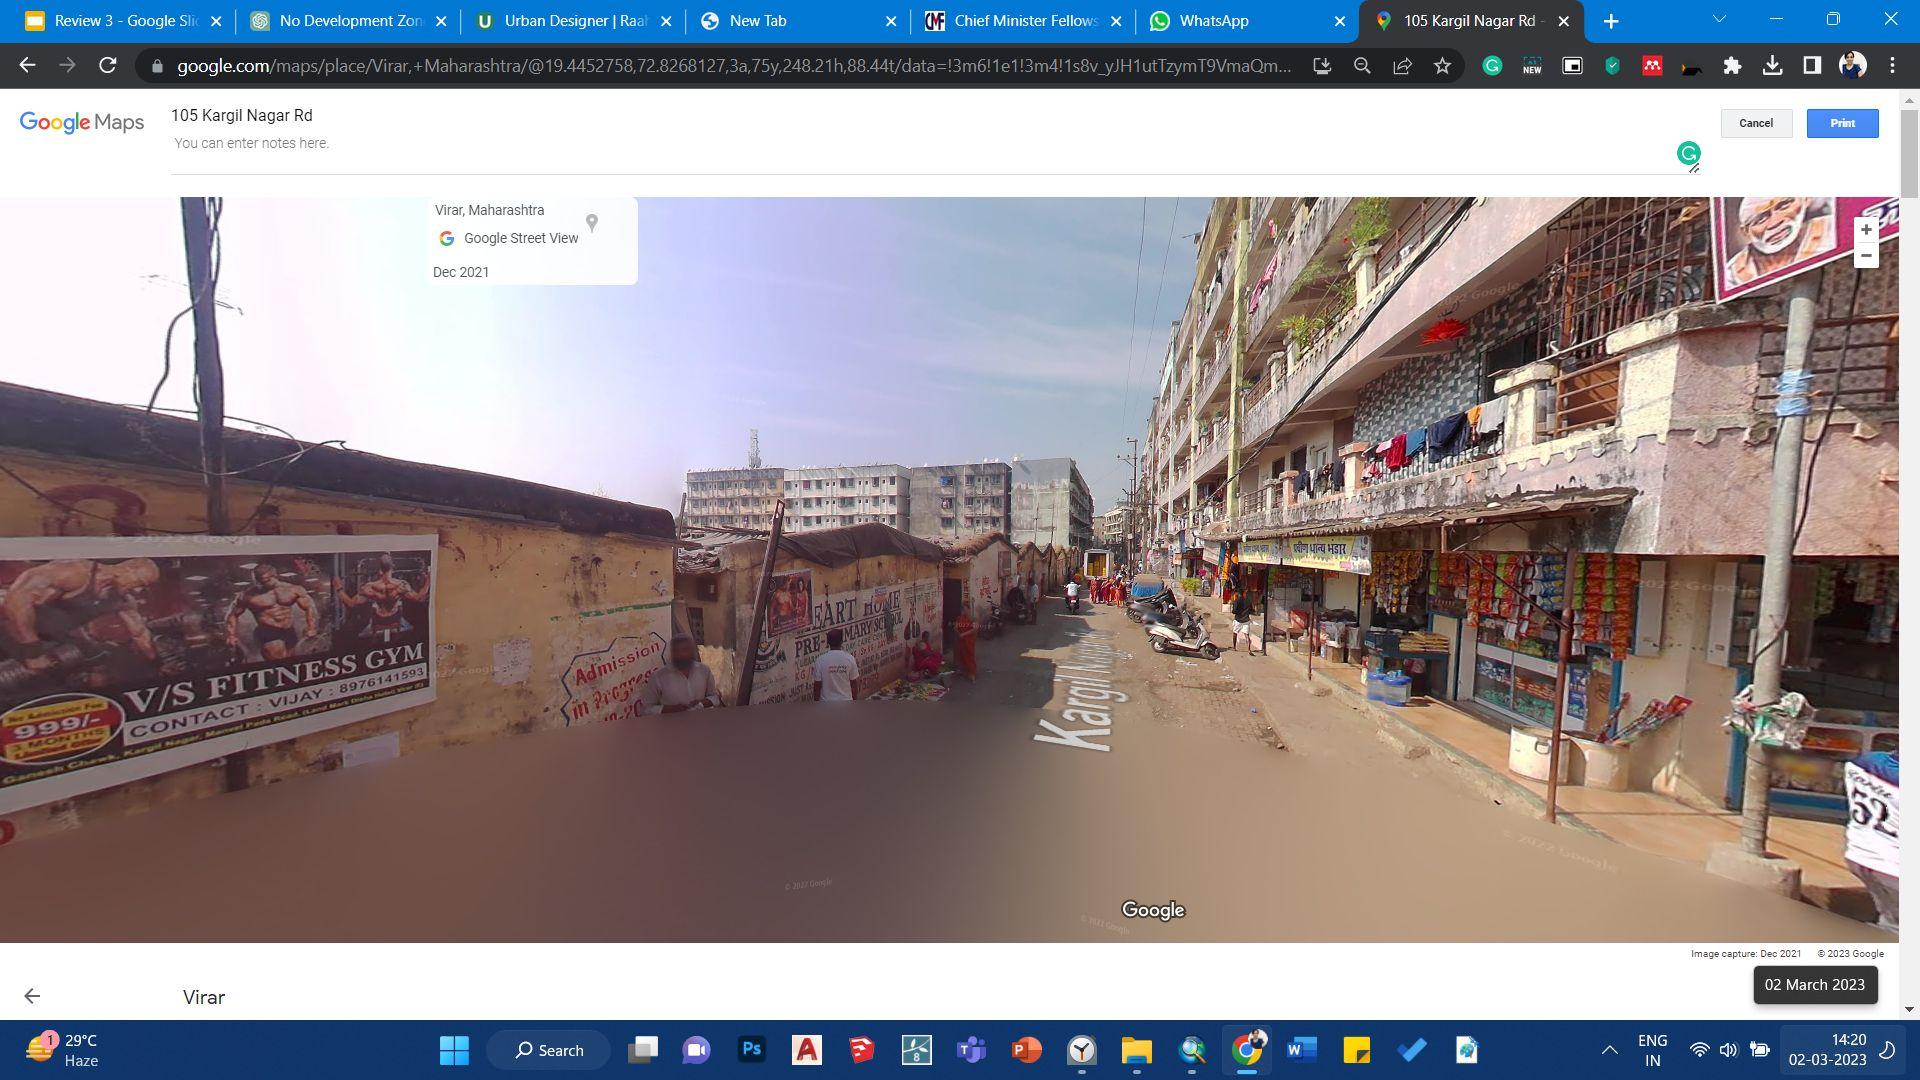Open Photoshop from the taskbar
The width and height of the screenshot is (1920, 1080).
point(752,1050)
